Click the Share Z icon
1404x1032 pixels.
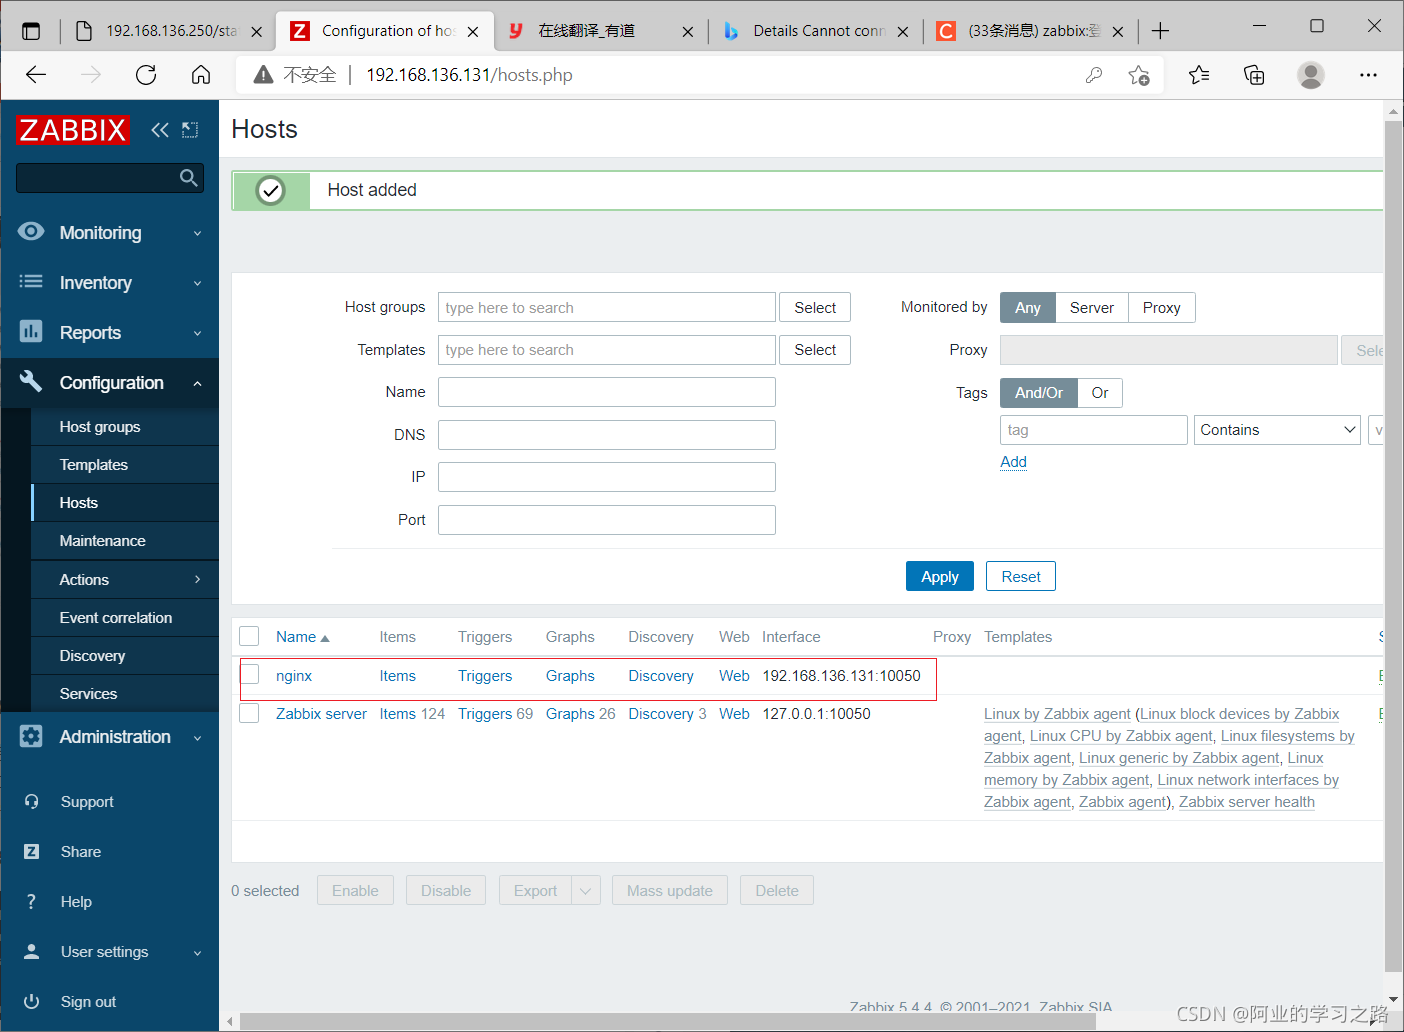tap(32, 852)
